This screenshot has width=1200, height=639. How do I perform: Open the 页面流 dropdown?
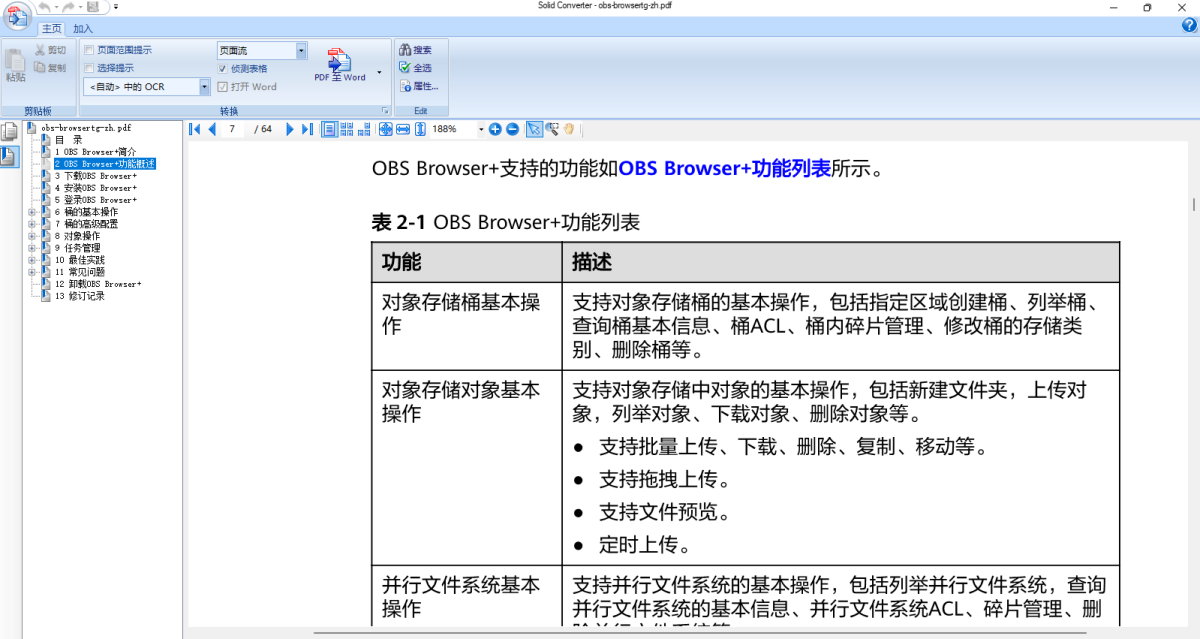pyautogui.click(x=302, y=48)
